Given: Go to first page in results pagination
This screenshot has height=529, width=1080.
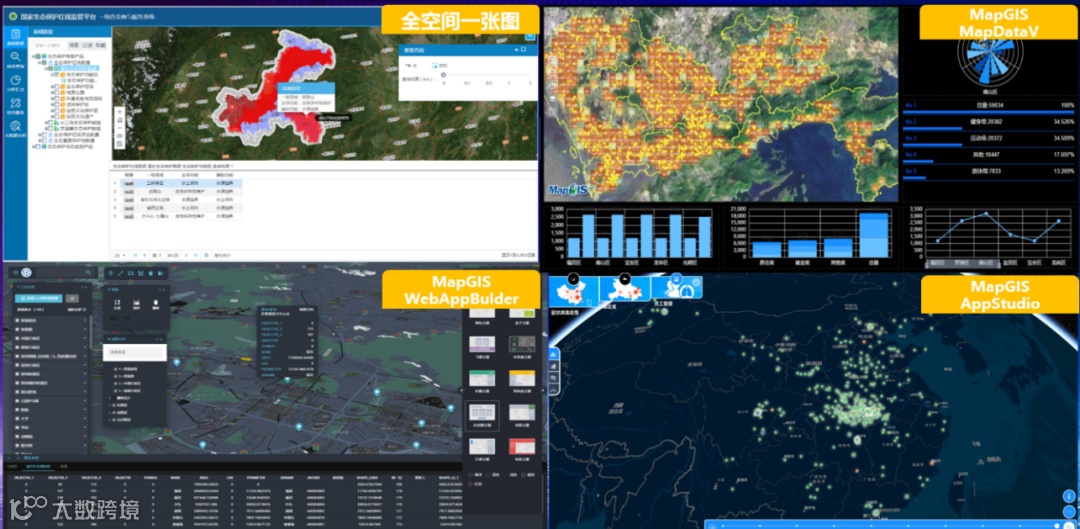Looking at the screenshot, I should point(135,255).
